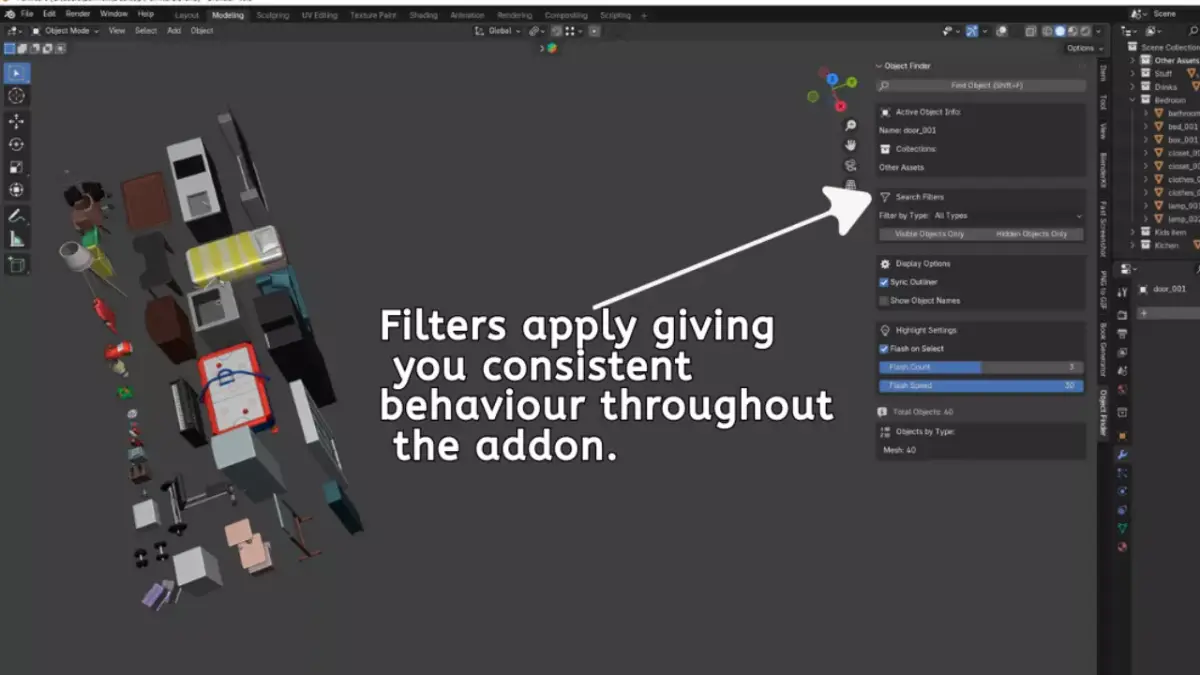This screenshot has height=675, width=1200.
Task: Adjust the Flash Count slider
Action: click(x=981, y=367)
